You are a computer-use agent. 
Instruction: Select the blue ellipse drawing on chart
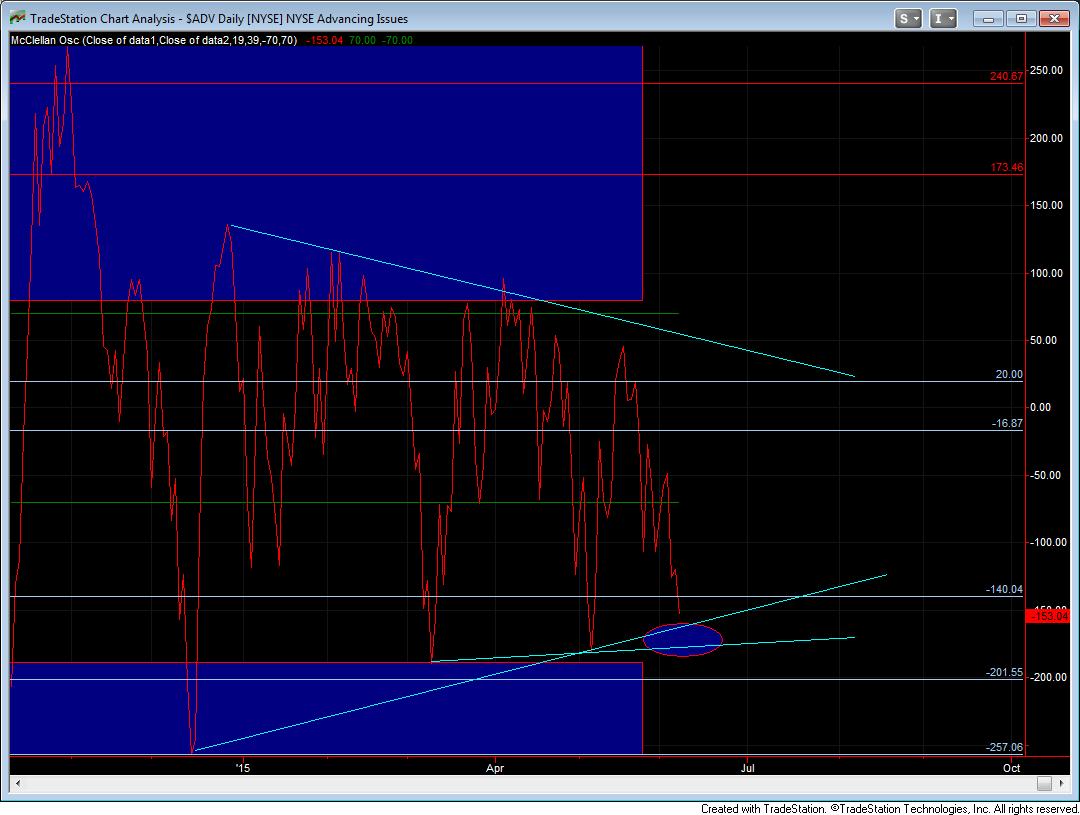(x=682, y=640)
